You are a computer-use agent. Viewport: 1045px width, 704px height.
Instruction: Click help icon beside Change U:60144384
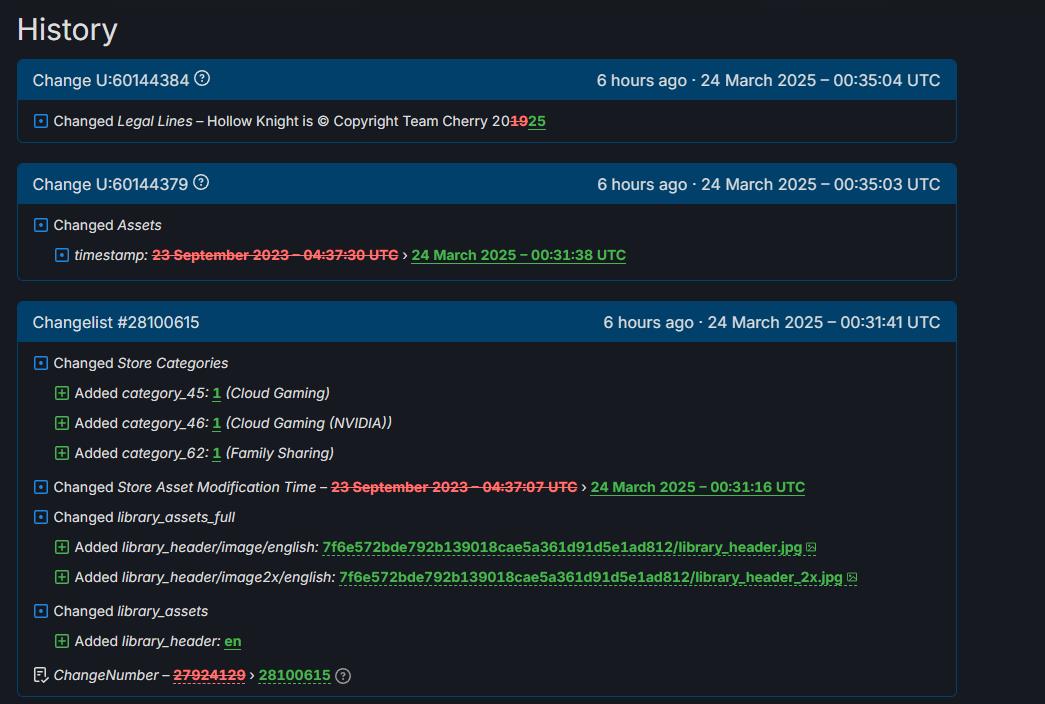point(202,79)
